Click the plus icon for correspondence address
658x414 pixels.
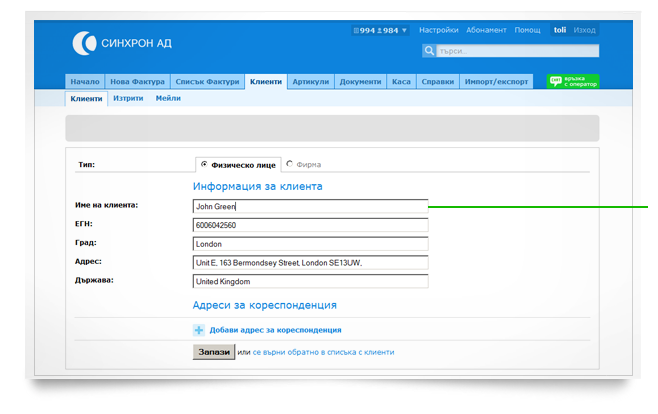point(198,329)
